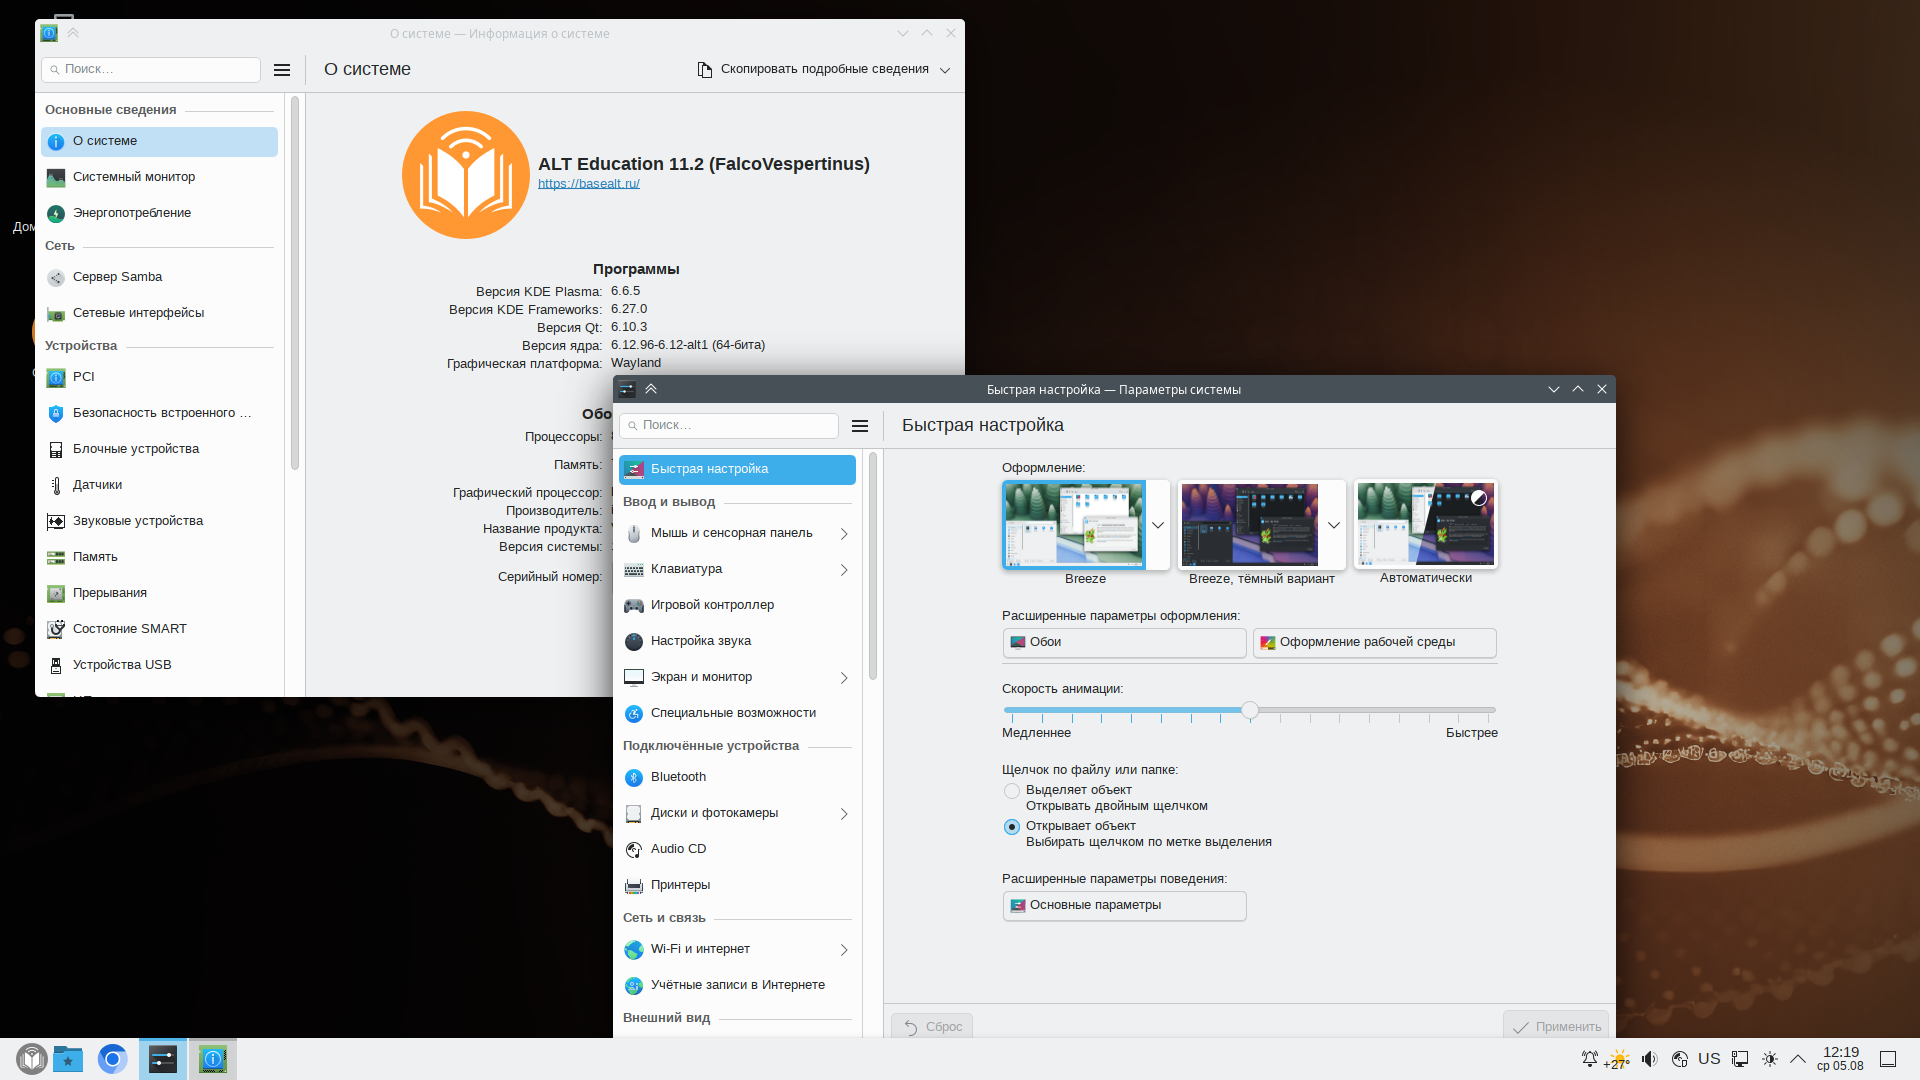Expand Breeze dark variant dropdown arrow
The image size is (1920, 1080).
tap(1334, 525)
